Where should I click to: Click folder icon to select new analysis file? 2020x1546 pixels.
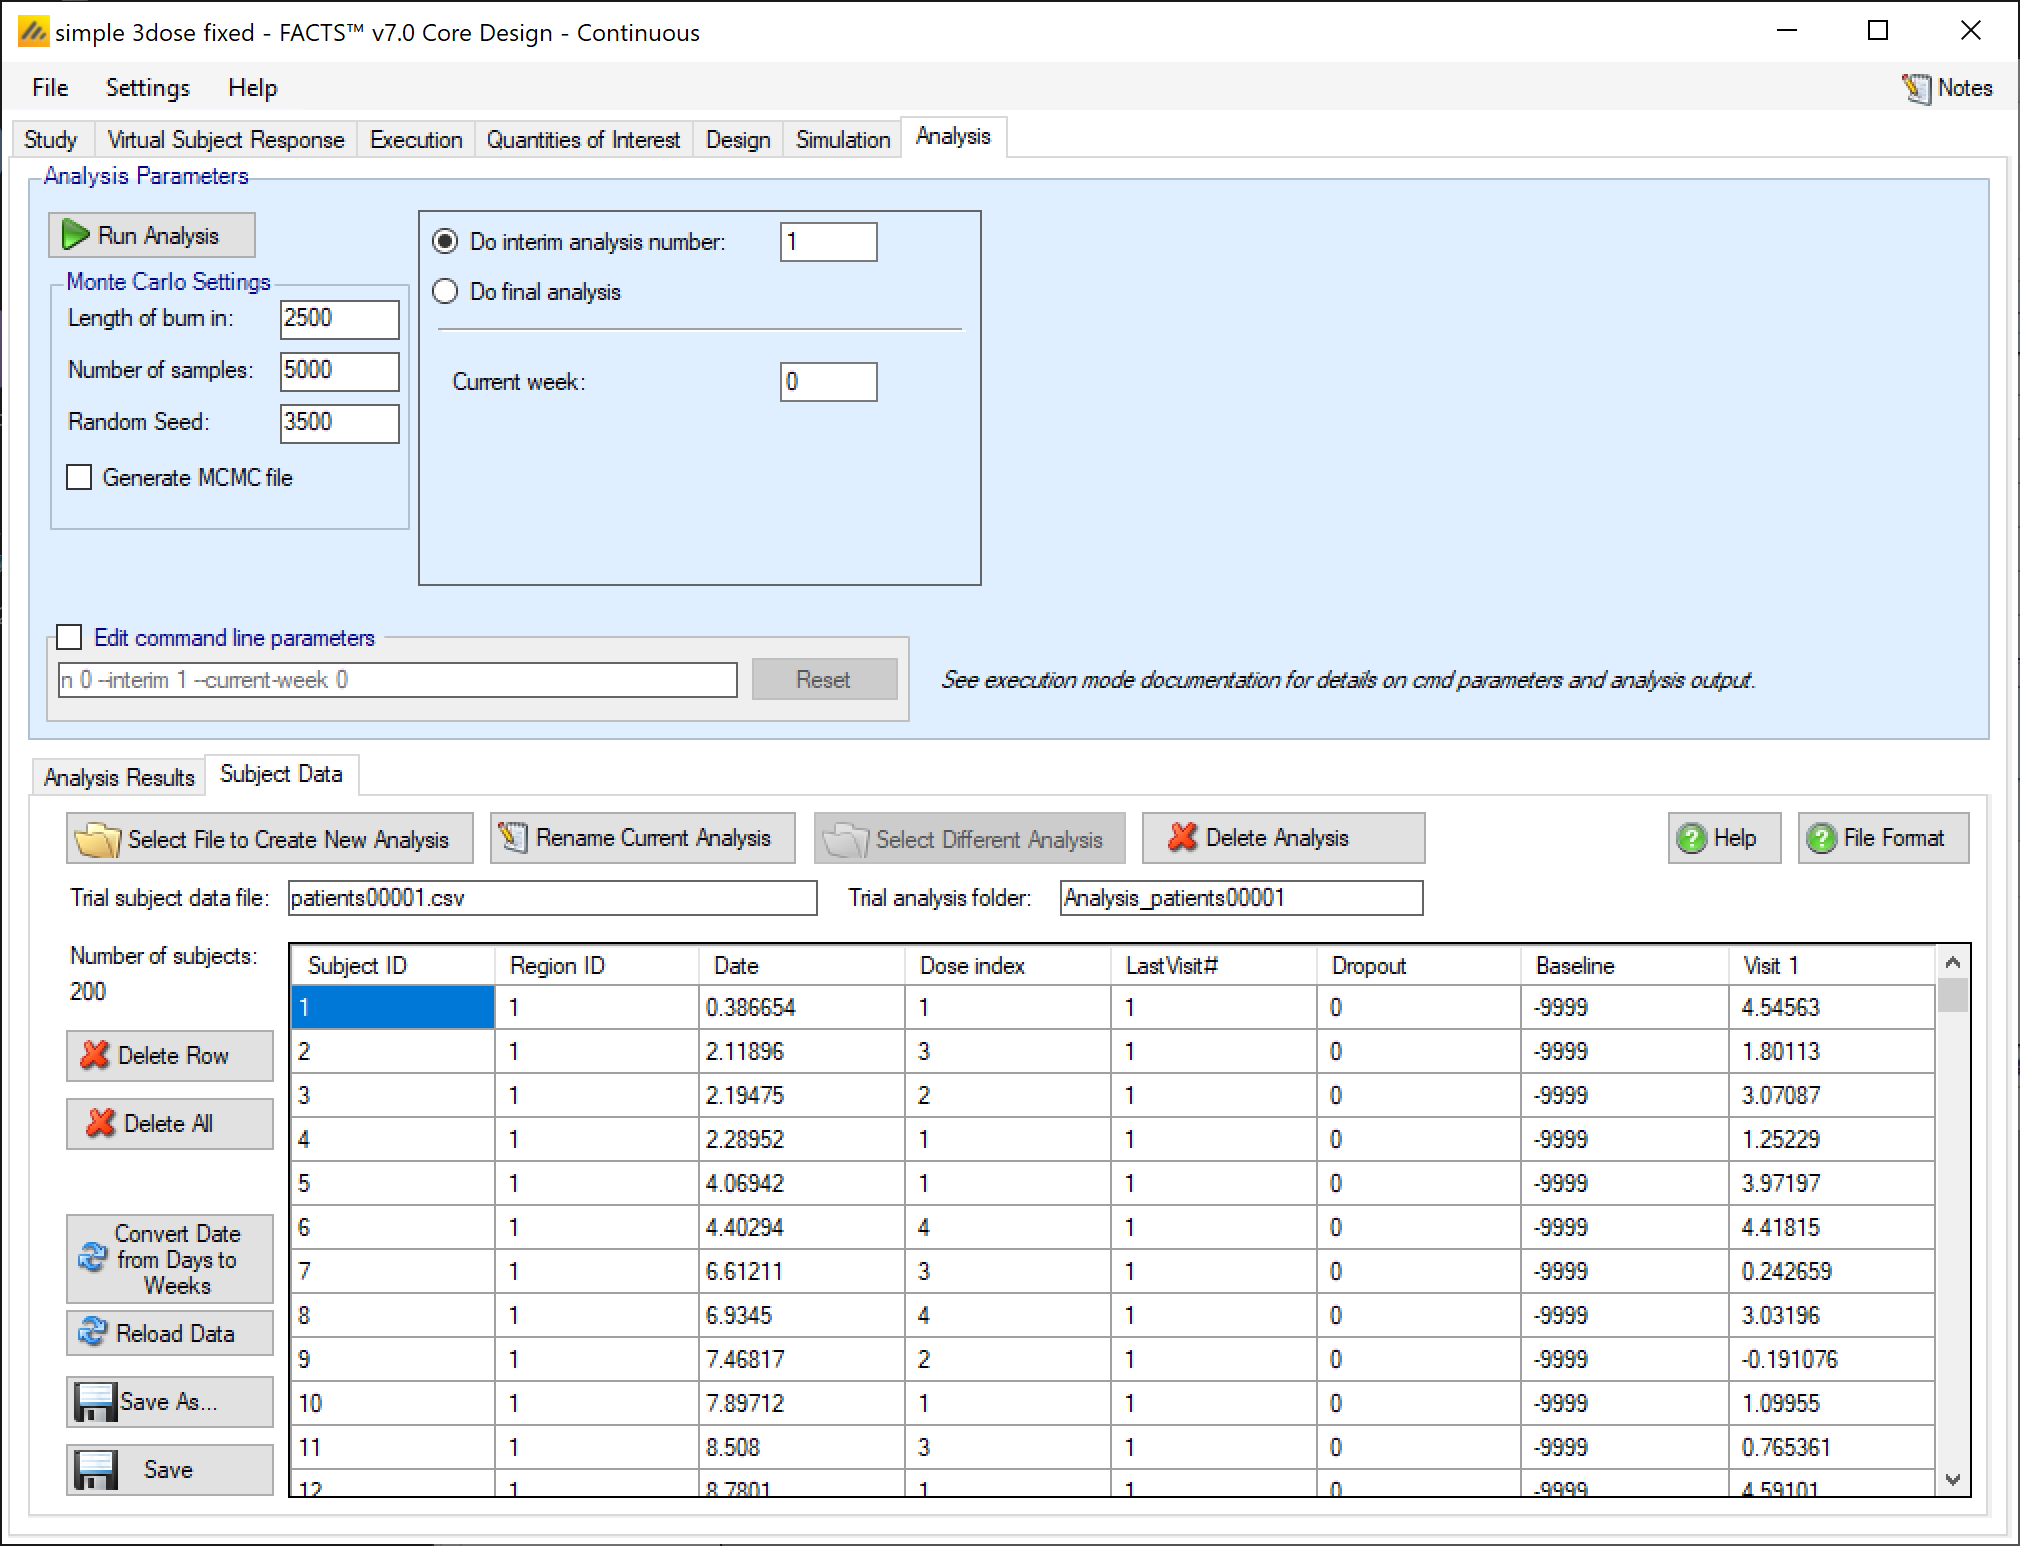(97, 839)
